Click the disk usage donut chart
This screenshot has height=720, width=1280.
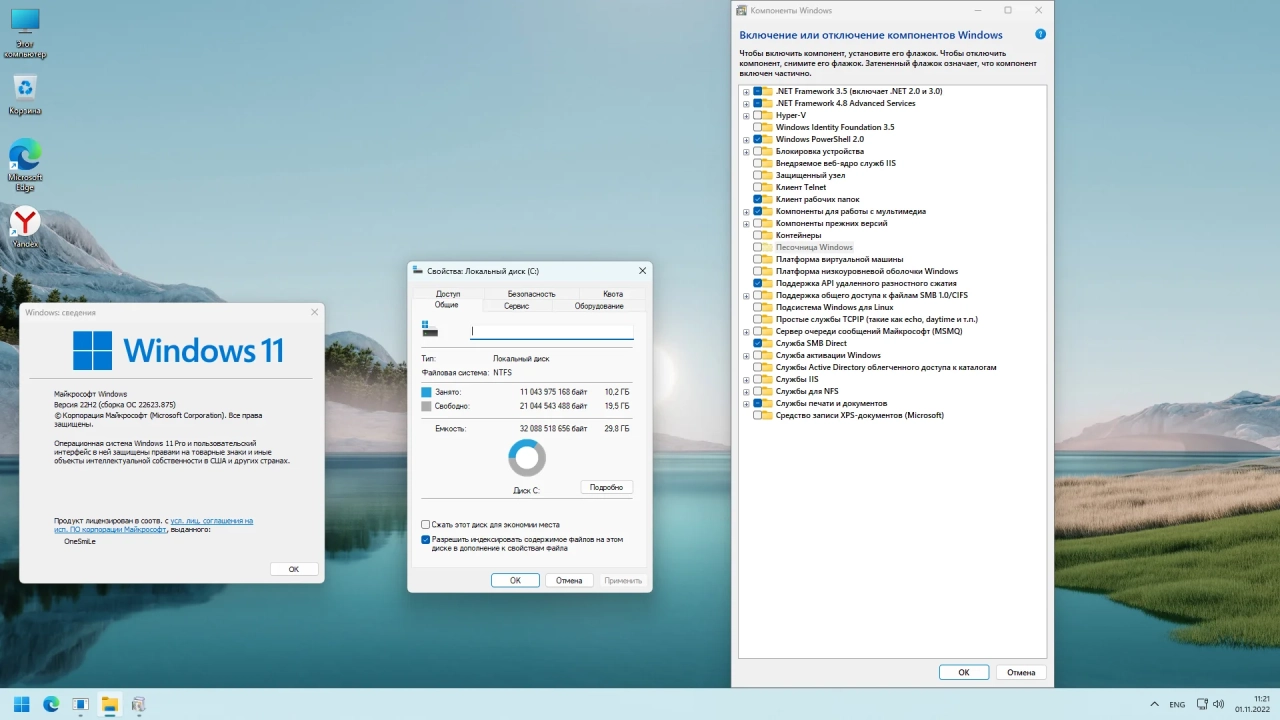tap(527, 458)
